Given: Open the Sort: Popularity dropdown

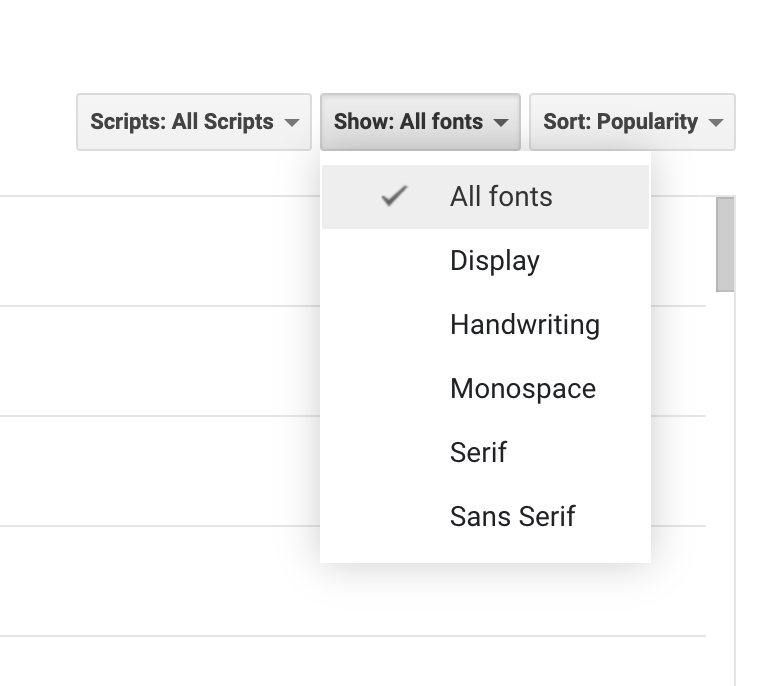Looking at the screenshot, I should click(631, 122).
